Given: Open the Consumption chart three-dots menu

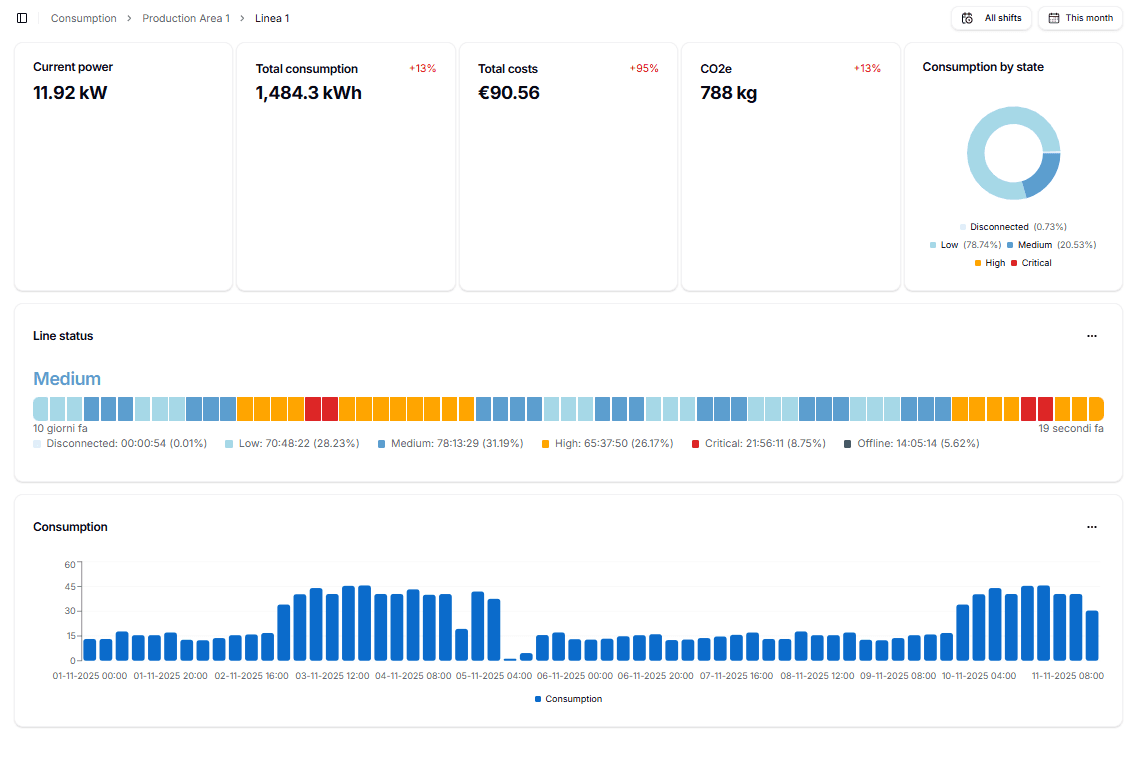Looking at the screenshot, I should click(x=1091, y=527).
